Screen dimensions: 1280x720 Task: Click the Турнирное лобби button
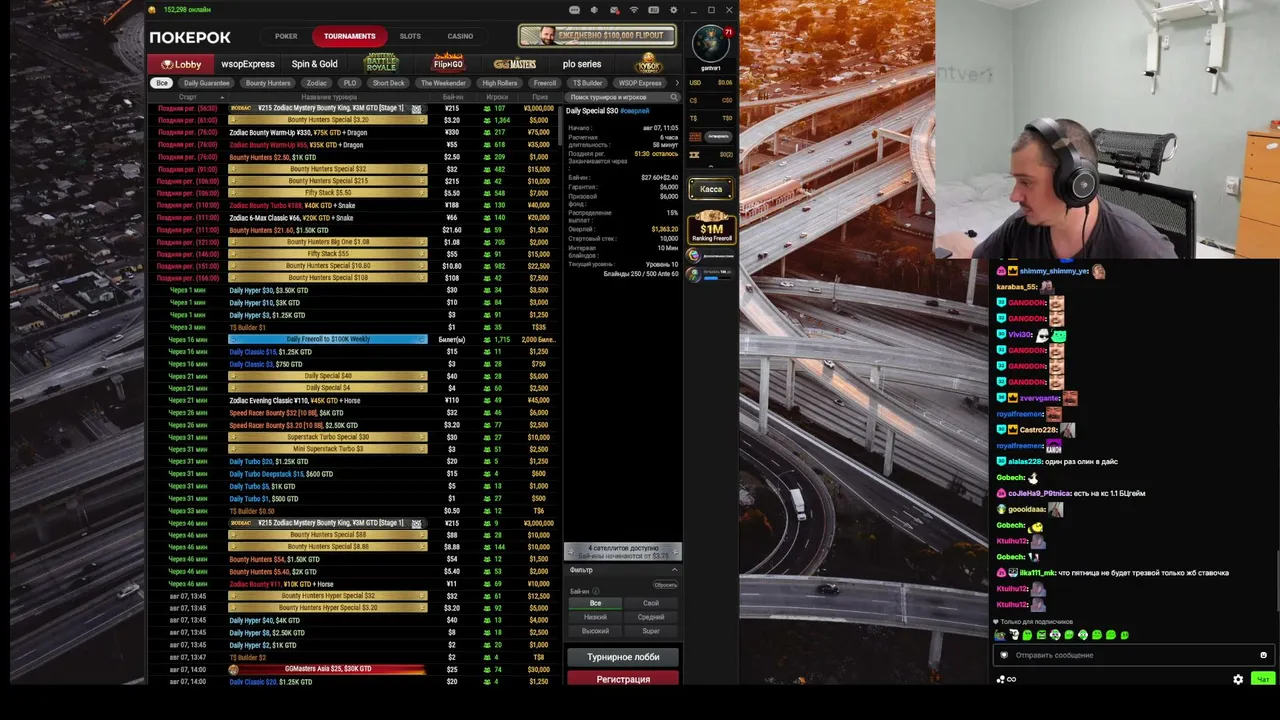[x=623, y=657]
